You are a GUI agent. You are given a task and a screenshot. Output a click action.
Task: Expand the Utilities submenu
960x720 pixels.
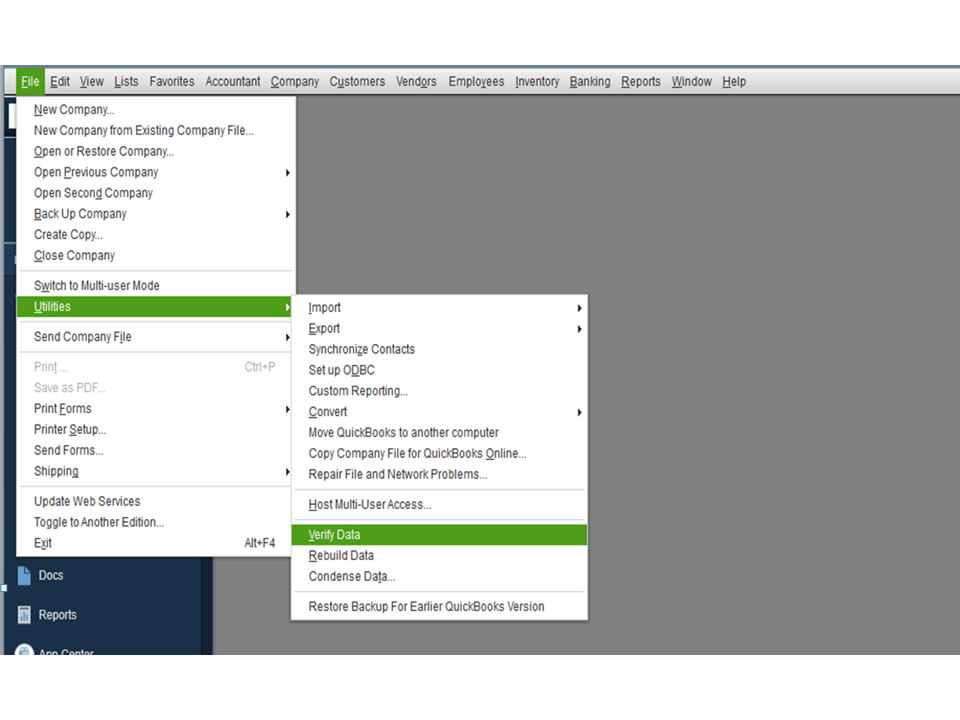pos(156,307)
